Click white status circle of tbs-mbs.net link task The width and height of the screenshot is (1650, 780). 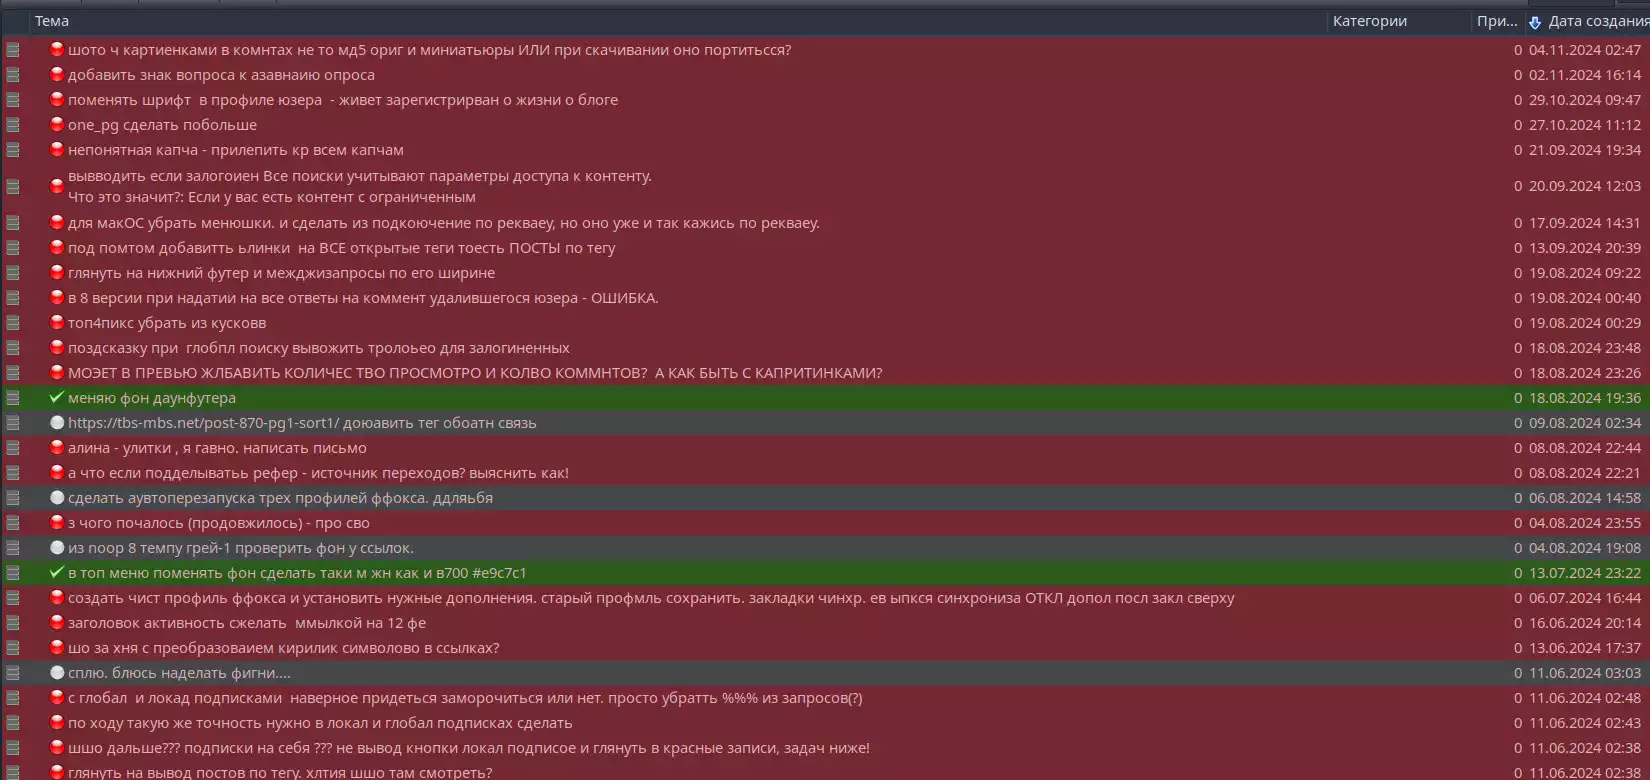coord(57,423)
